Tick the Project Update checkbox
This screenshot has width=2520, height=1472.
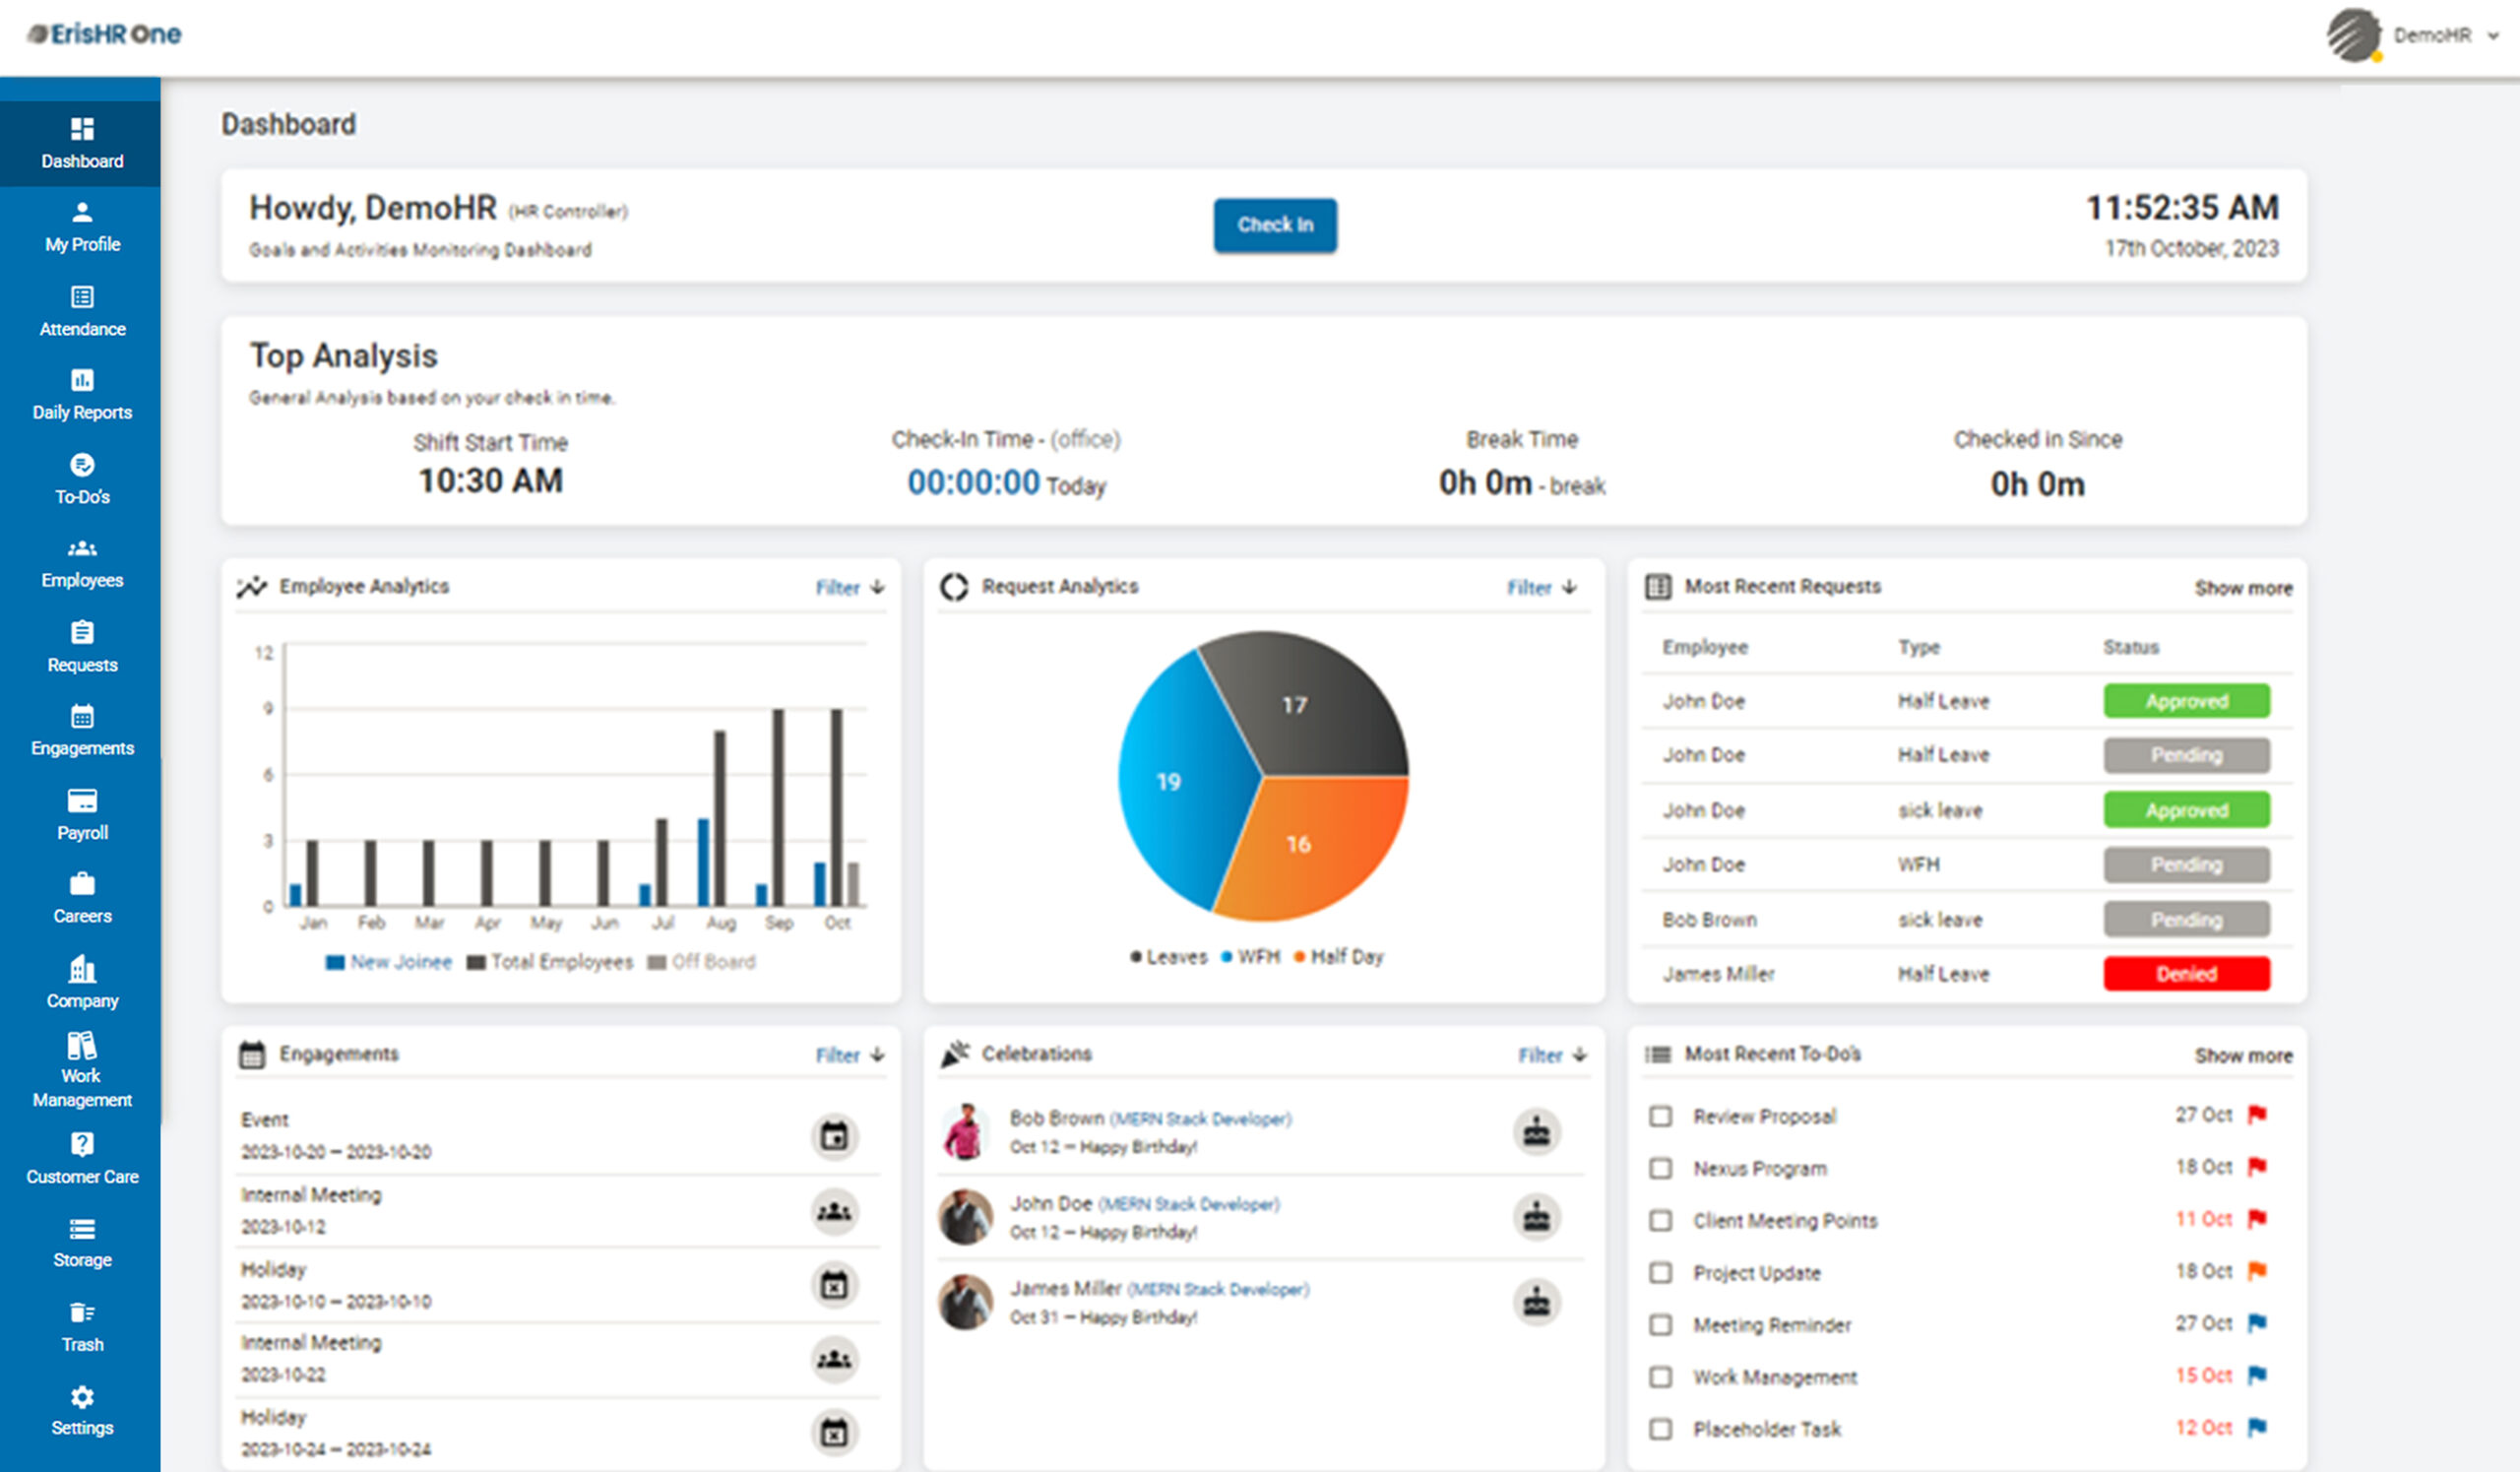1661,1273
